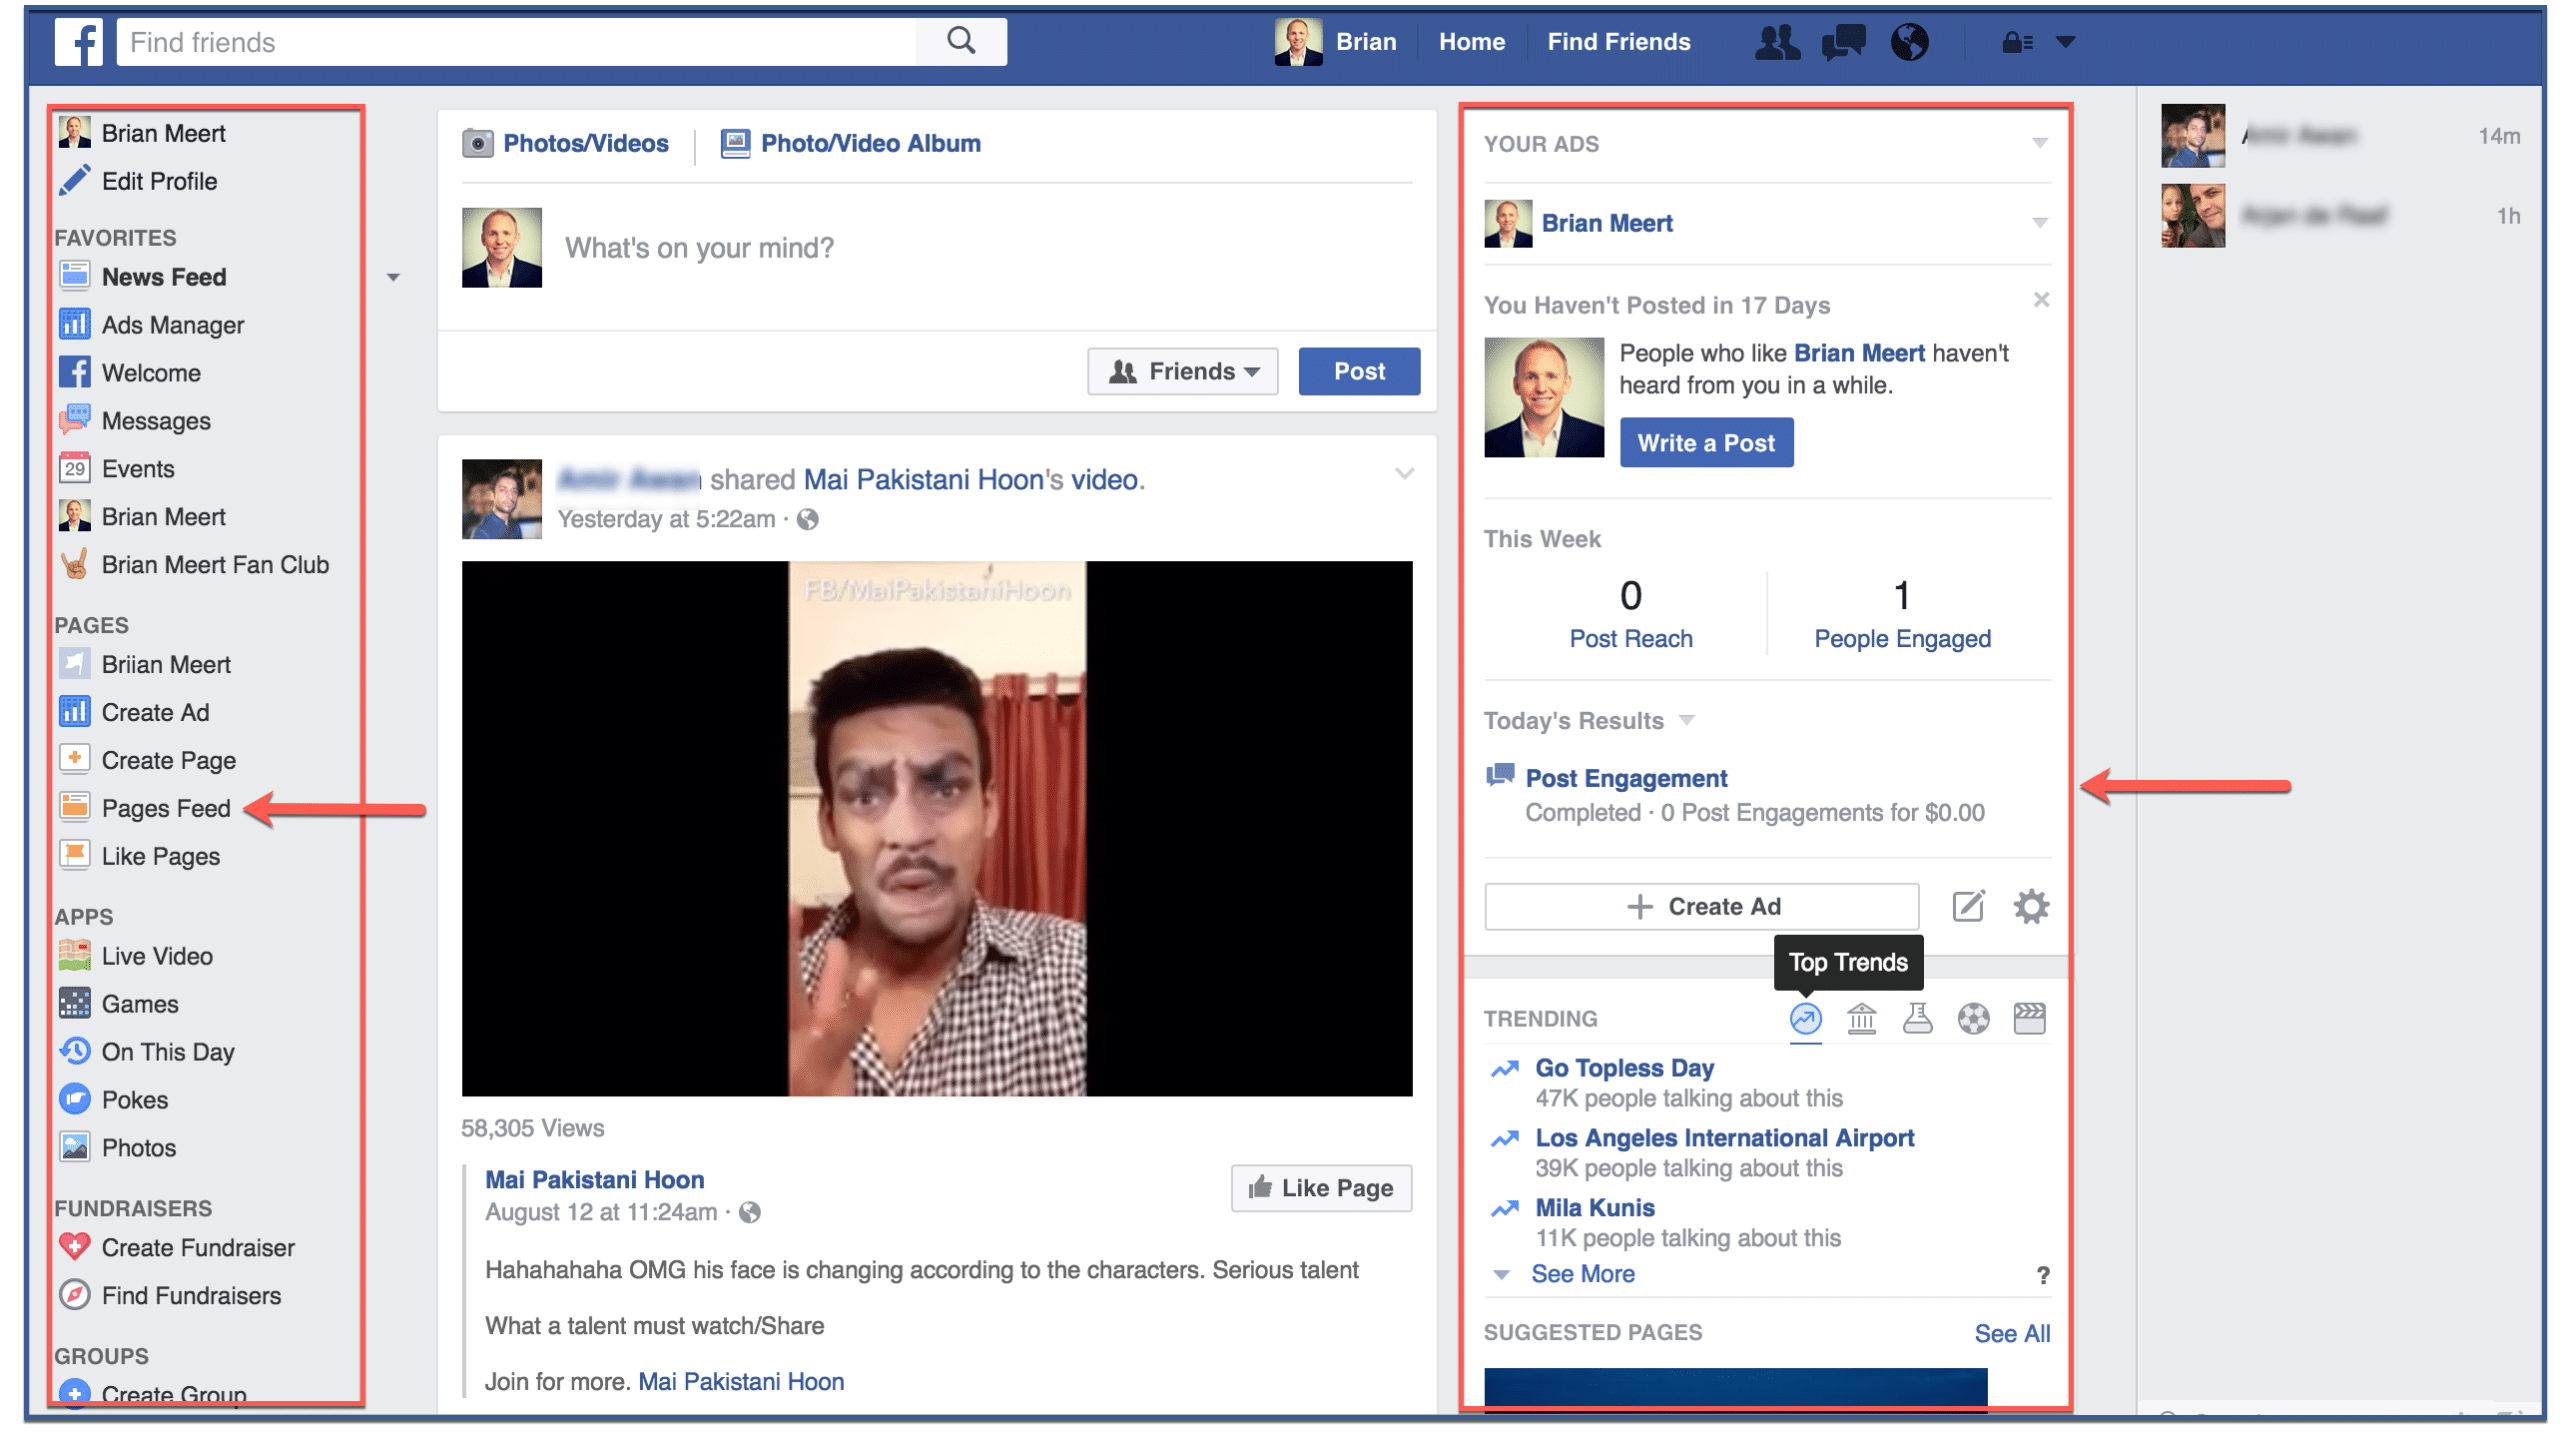Click the Like Page button
2560x1435 pixels.
click(1320, 1188)
